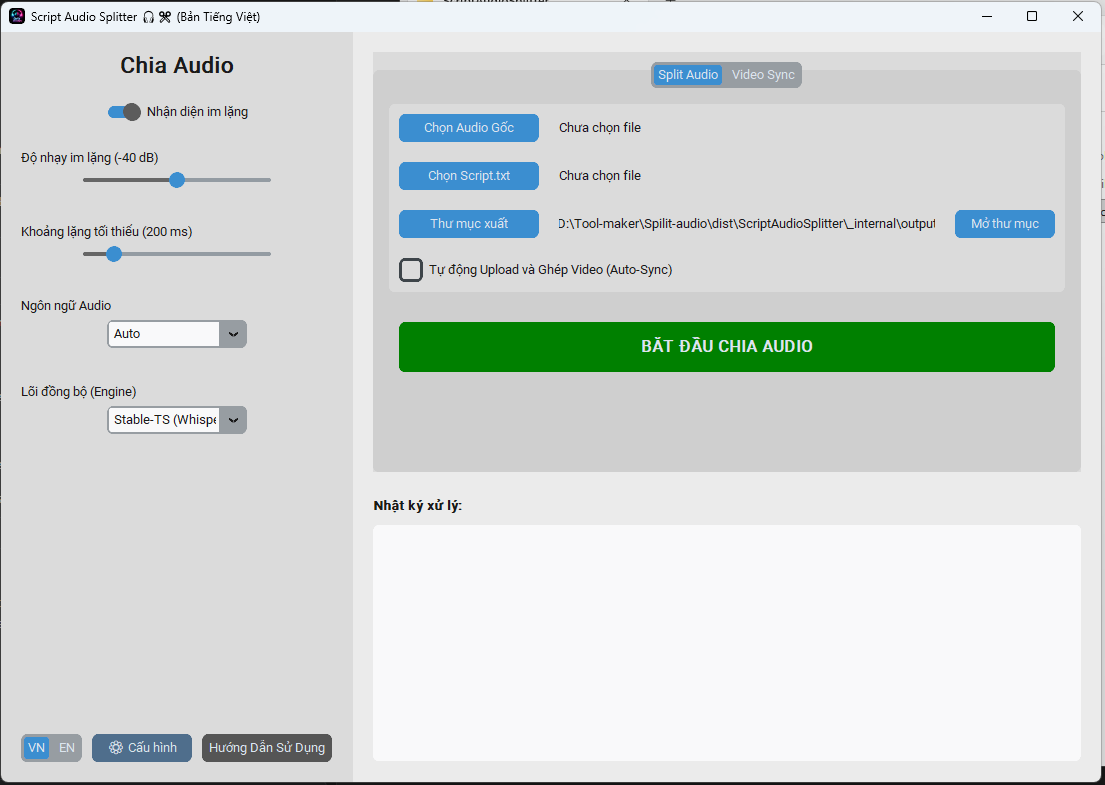Viewport: 1105px width, 785px height.
Task: Select VN language option
Action: pos(37,748)
